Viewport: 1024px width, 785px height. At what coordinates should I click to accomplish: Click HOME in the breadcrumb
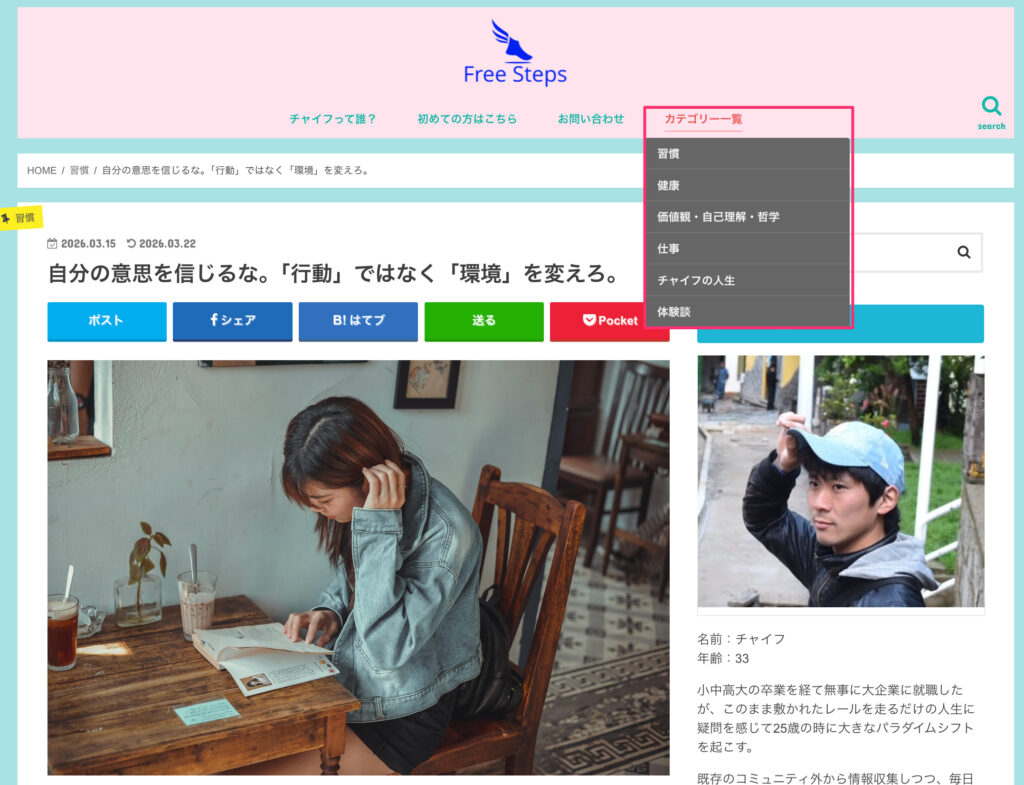42,171
